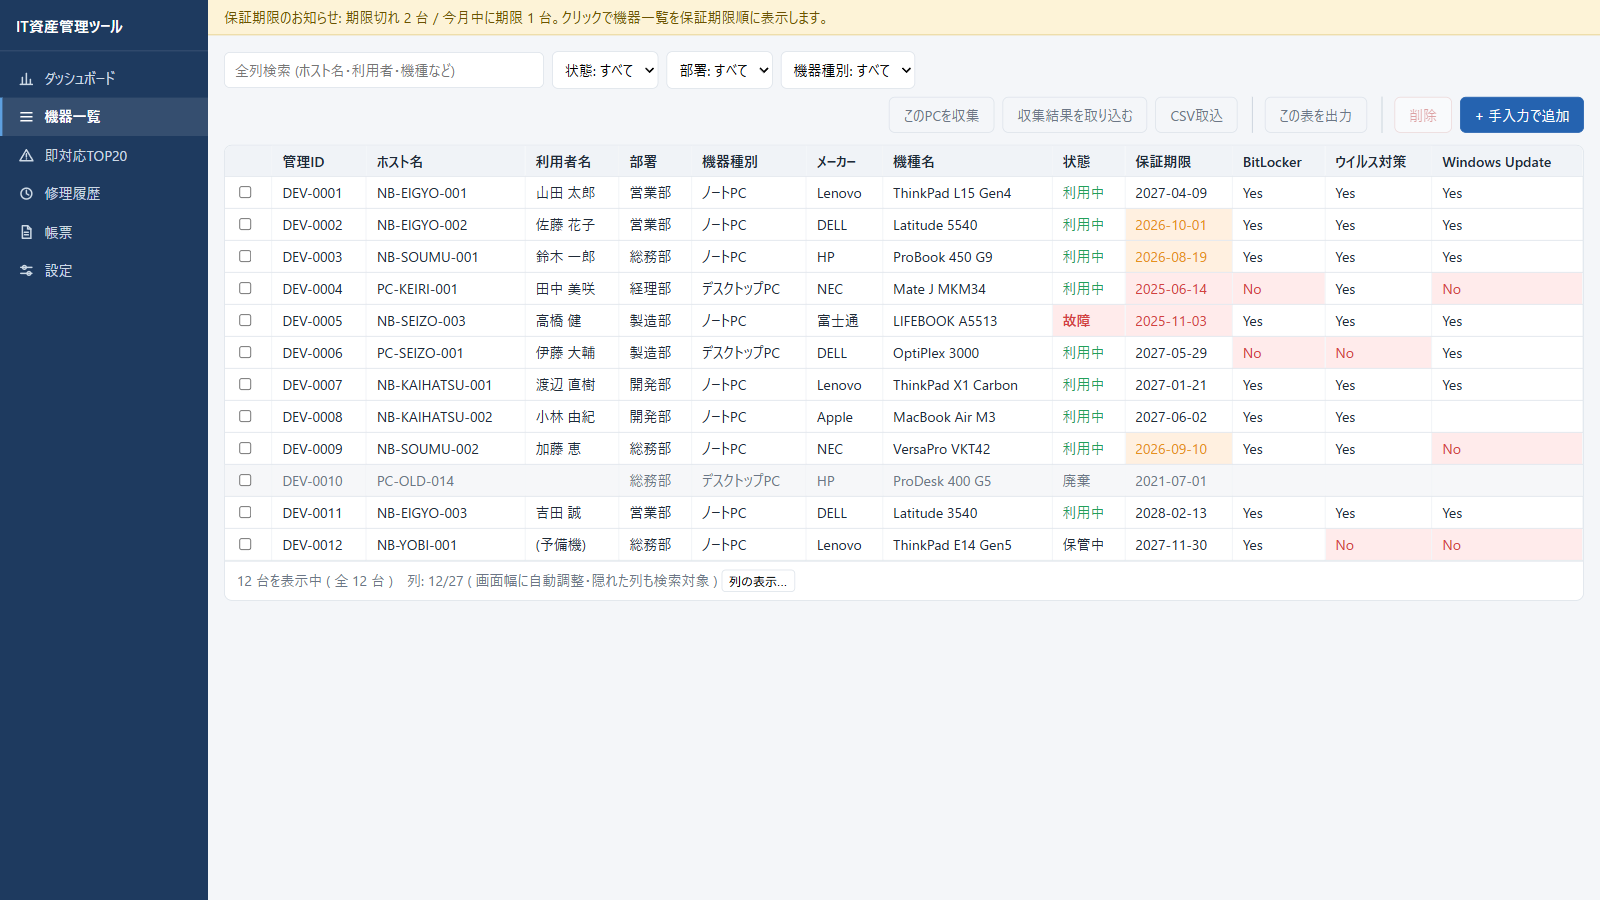The height and width of the screenshot is (900, 1600).
Task: Click the clock icon beside 修理履歴
Action: [x=27, y=194]
